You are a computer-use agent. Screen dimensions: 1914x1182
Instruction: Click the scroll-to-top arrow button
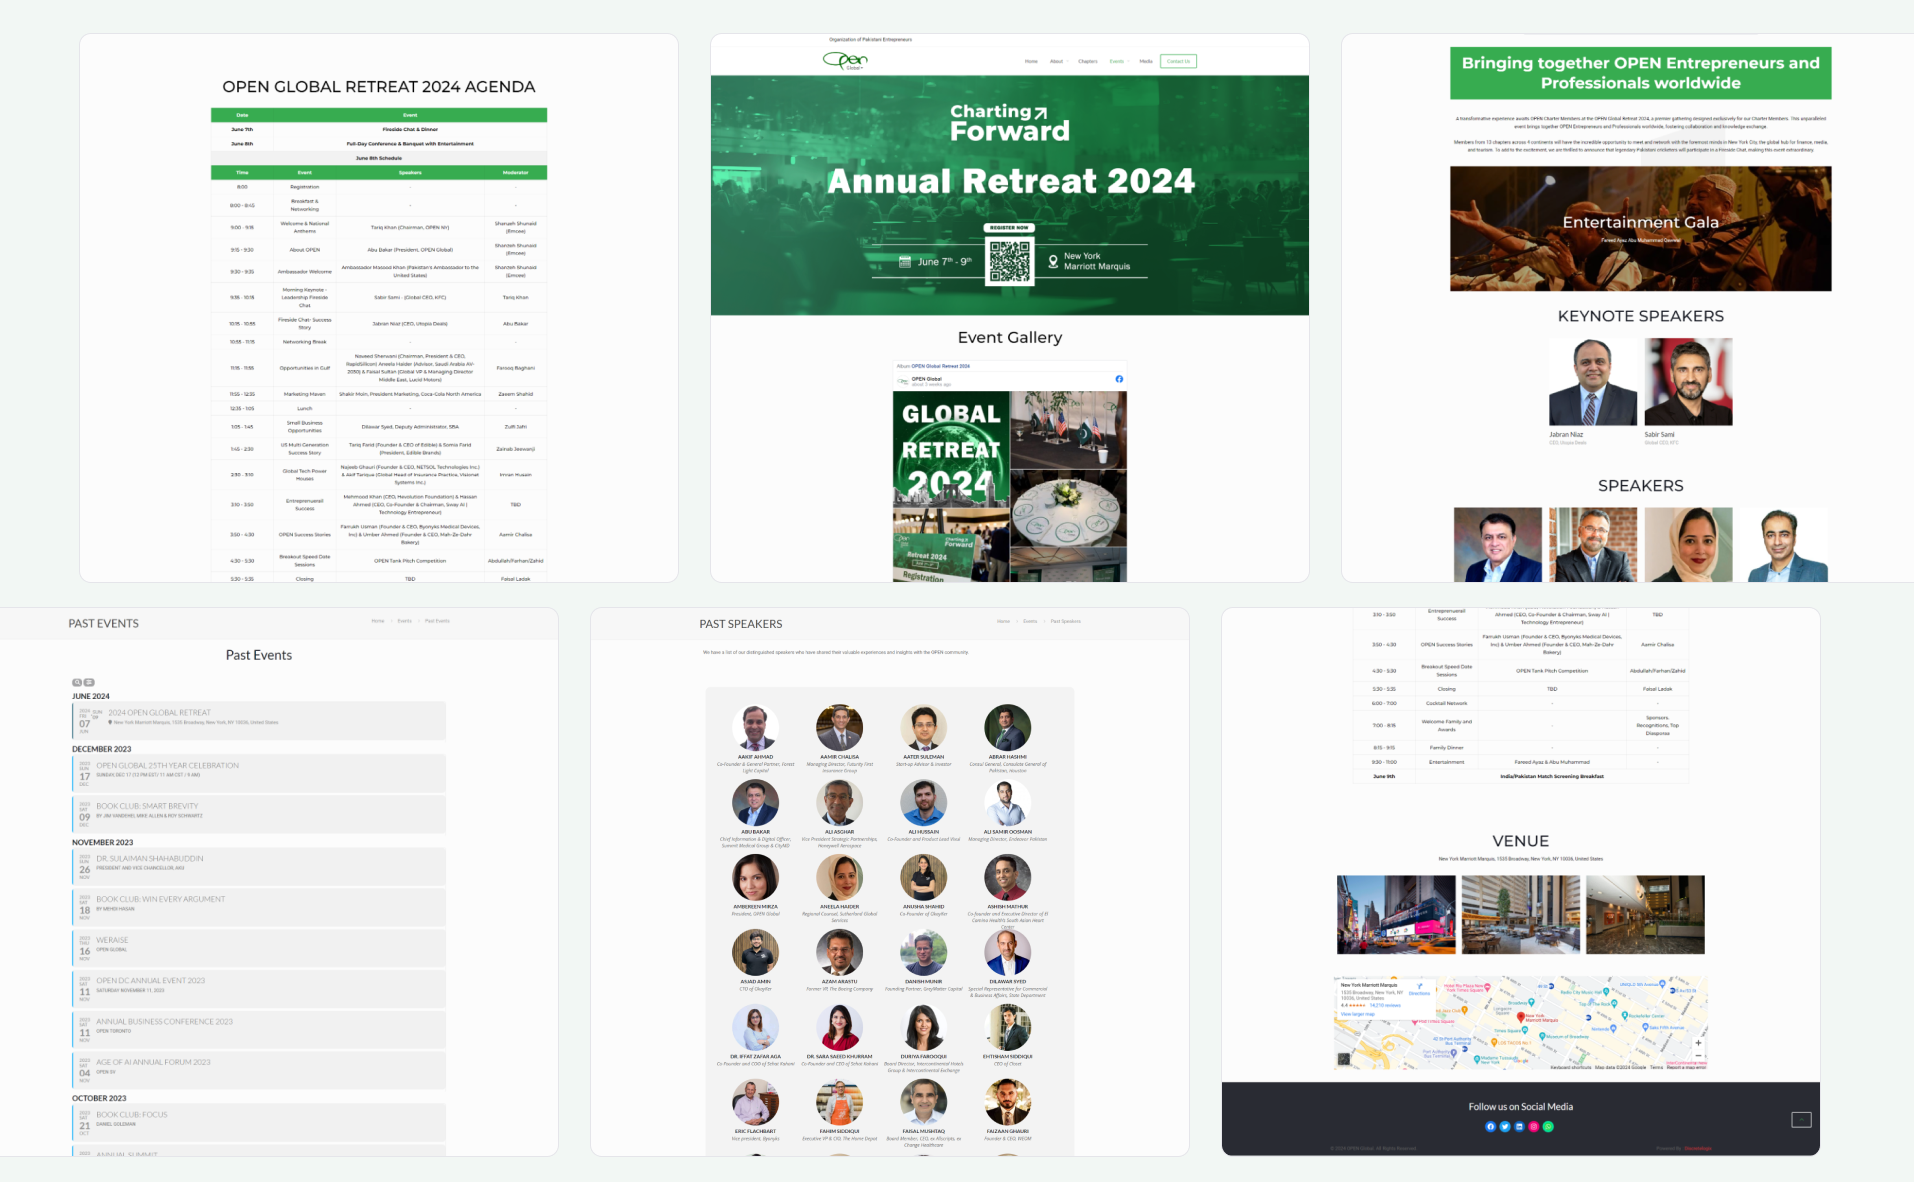(1801, 1120)
